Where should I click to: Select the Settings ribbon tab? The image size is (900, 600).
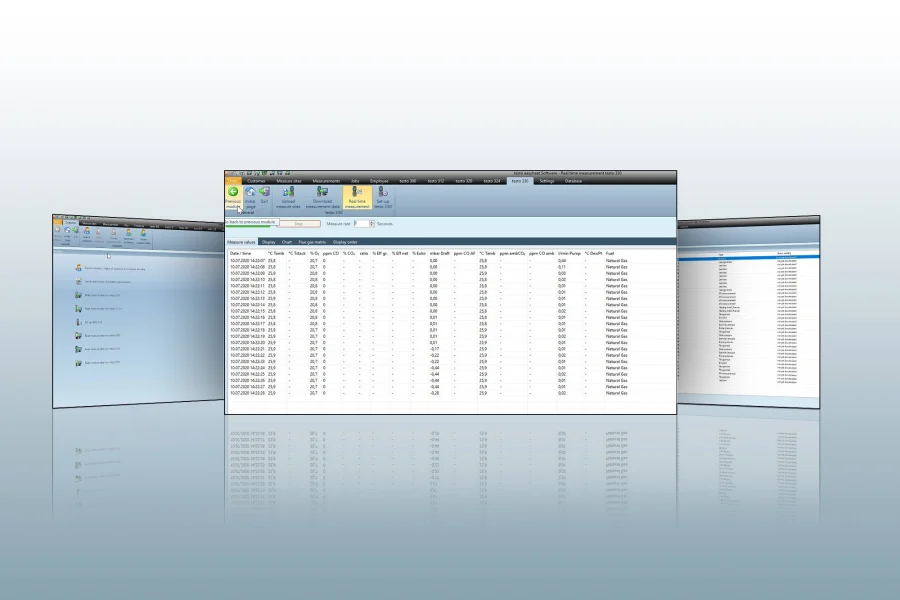pos(546,181)
